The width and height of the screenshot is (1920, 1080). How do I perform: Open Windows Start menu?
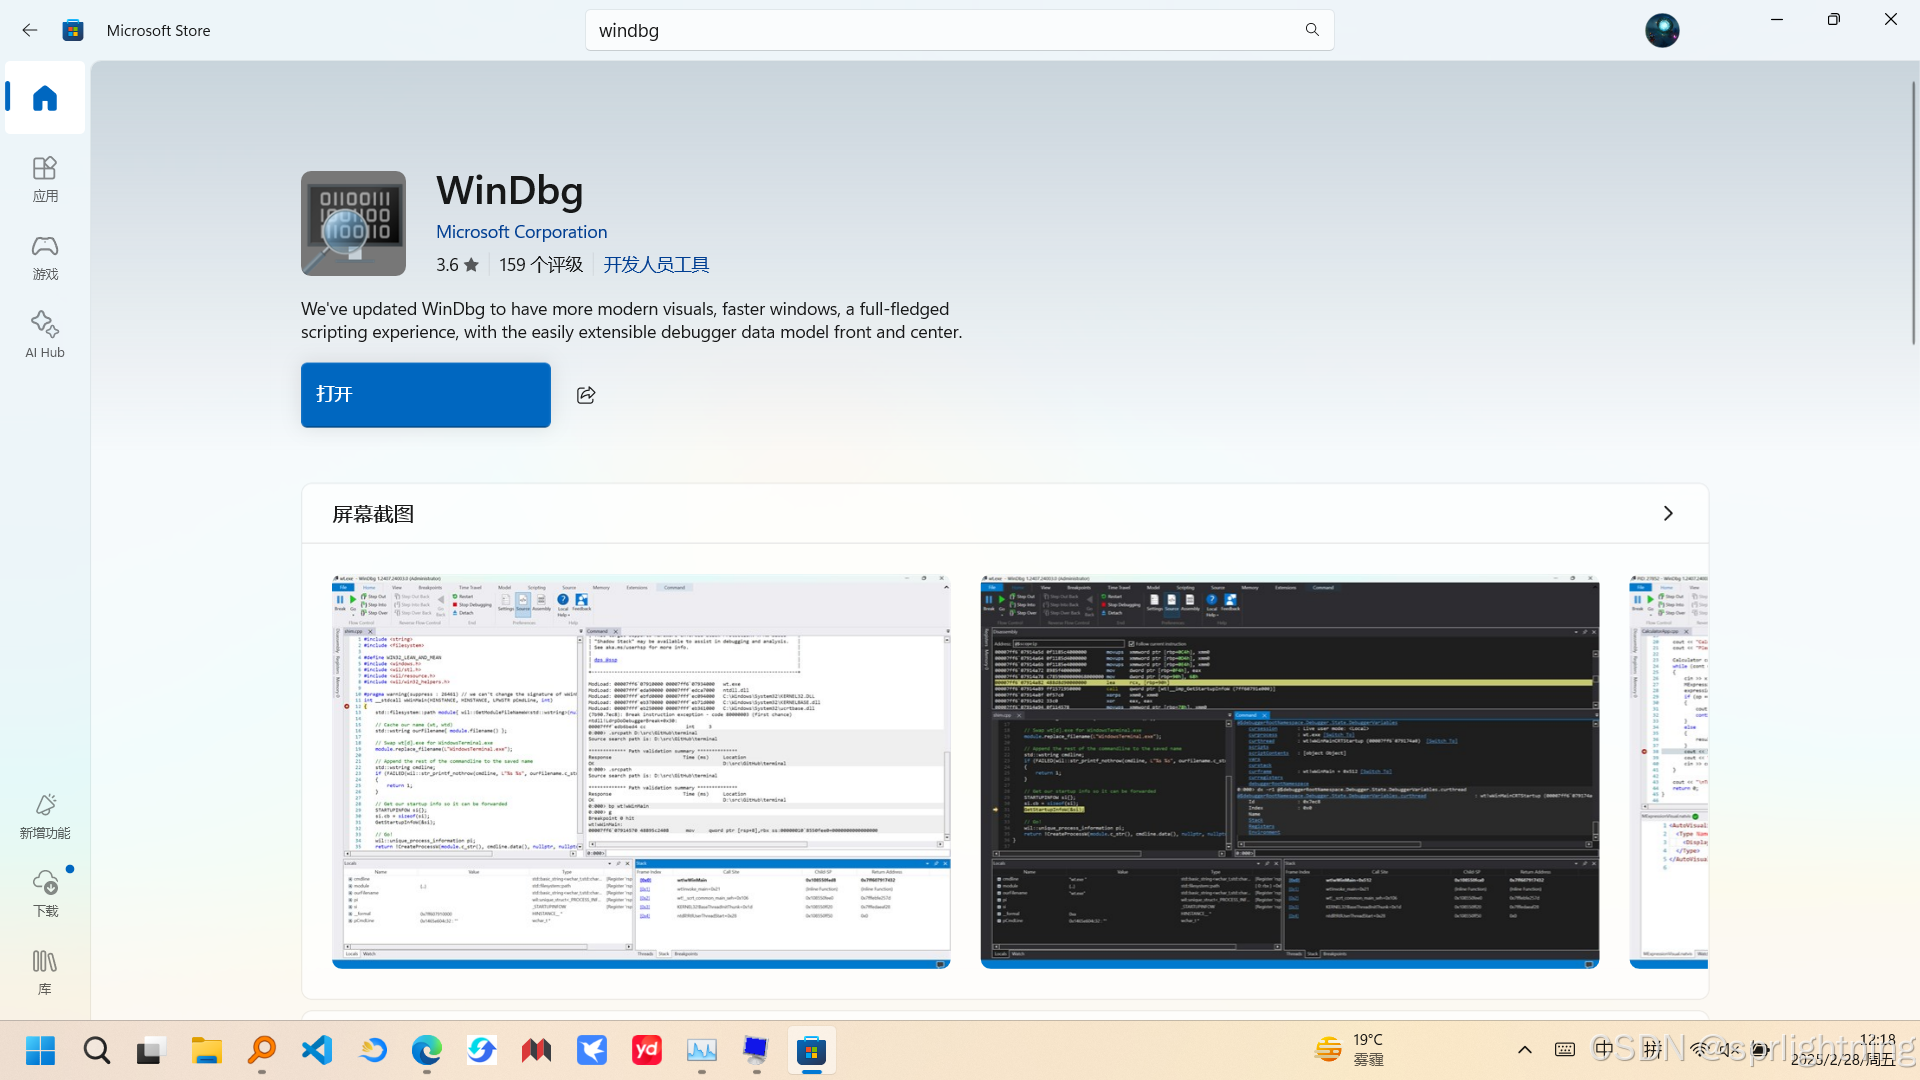40,1050
